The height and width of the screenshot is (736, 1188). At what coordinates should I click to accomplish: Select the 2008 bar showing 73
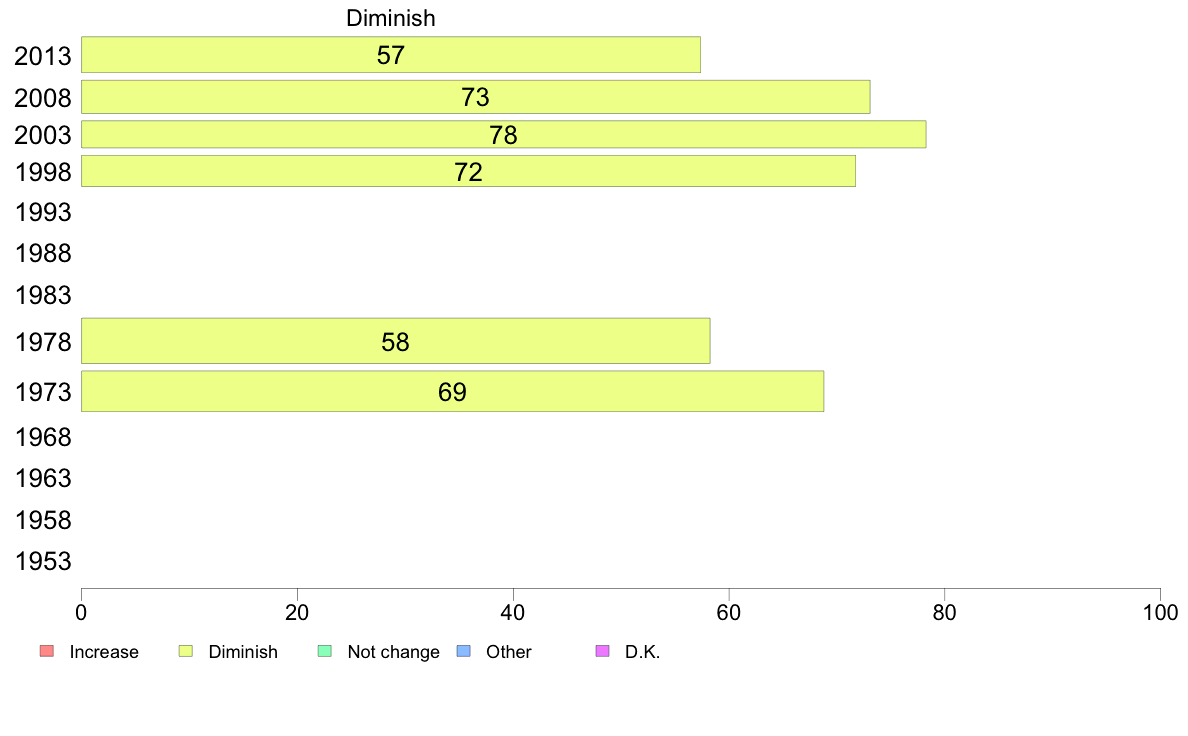tap(476, 97)
